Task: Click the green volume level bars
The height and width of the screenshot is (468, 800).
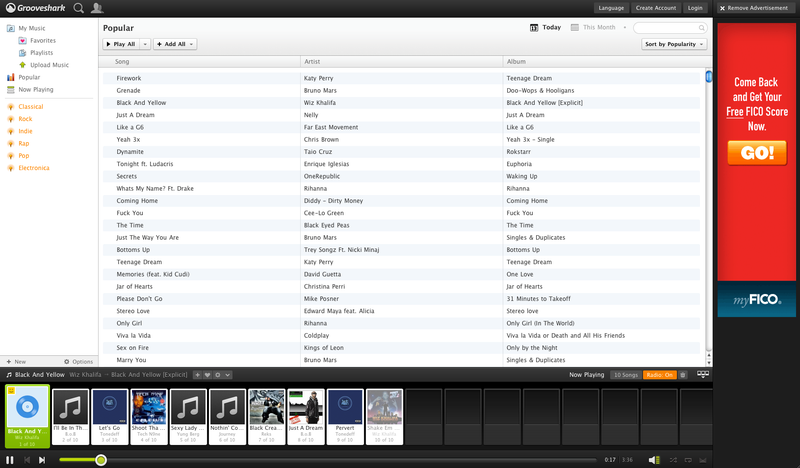Action: 658,460
